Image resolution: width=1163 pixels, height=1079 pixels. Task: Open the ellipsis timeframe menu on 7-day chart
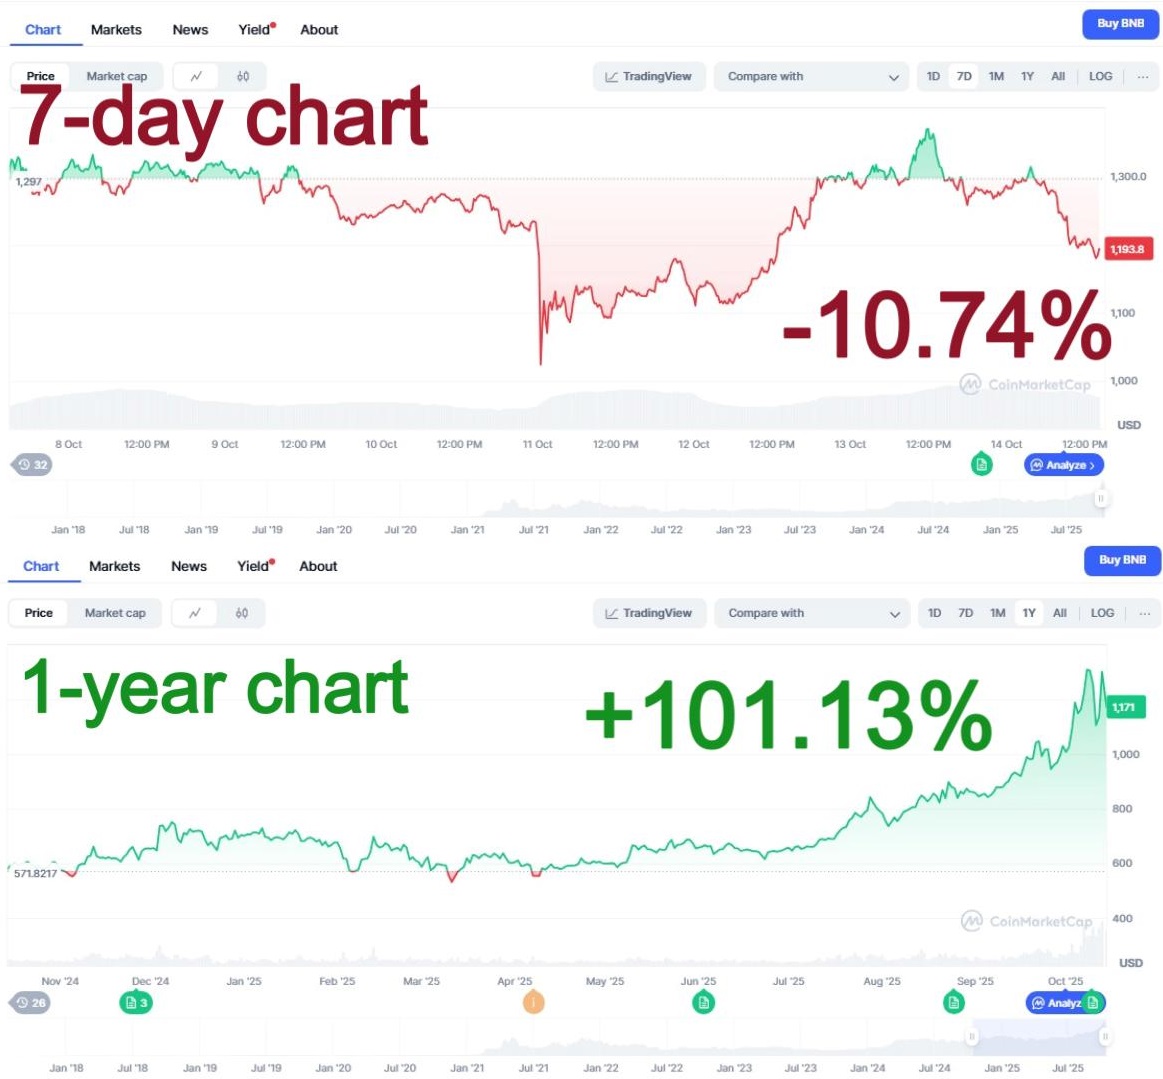point(1144,76)
